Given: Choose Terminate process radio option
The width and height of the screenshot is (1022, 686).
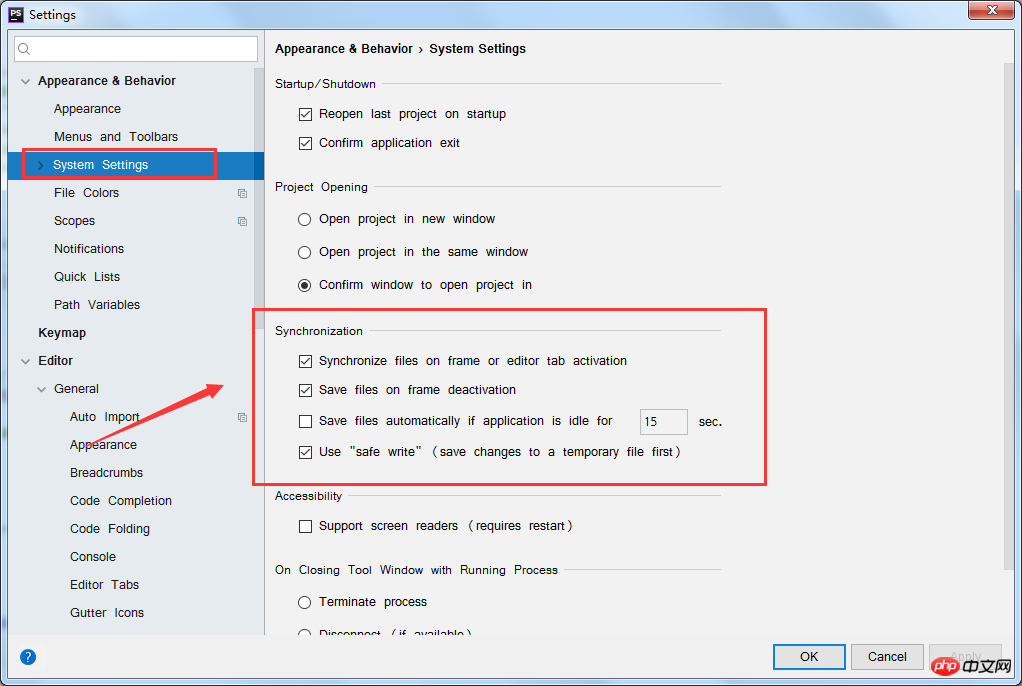Looking at the screenshot, I should [x=304, y=602].
